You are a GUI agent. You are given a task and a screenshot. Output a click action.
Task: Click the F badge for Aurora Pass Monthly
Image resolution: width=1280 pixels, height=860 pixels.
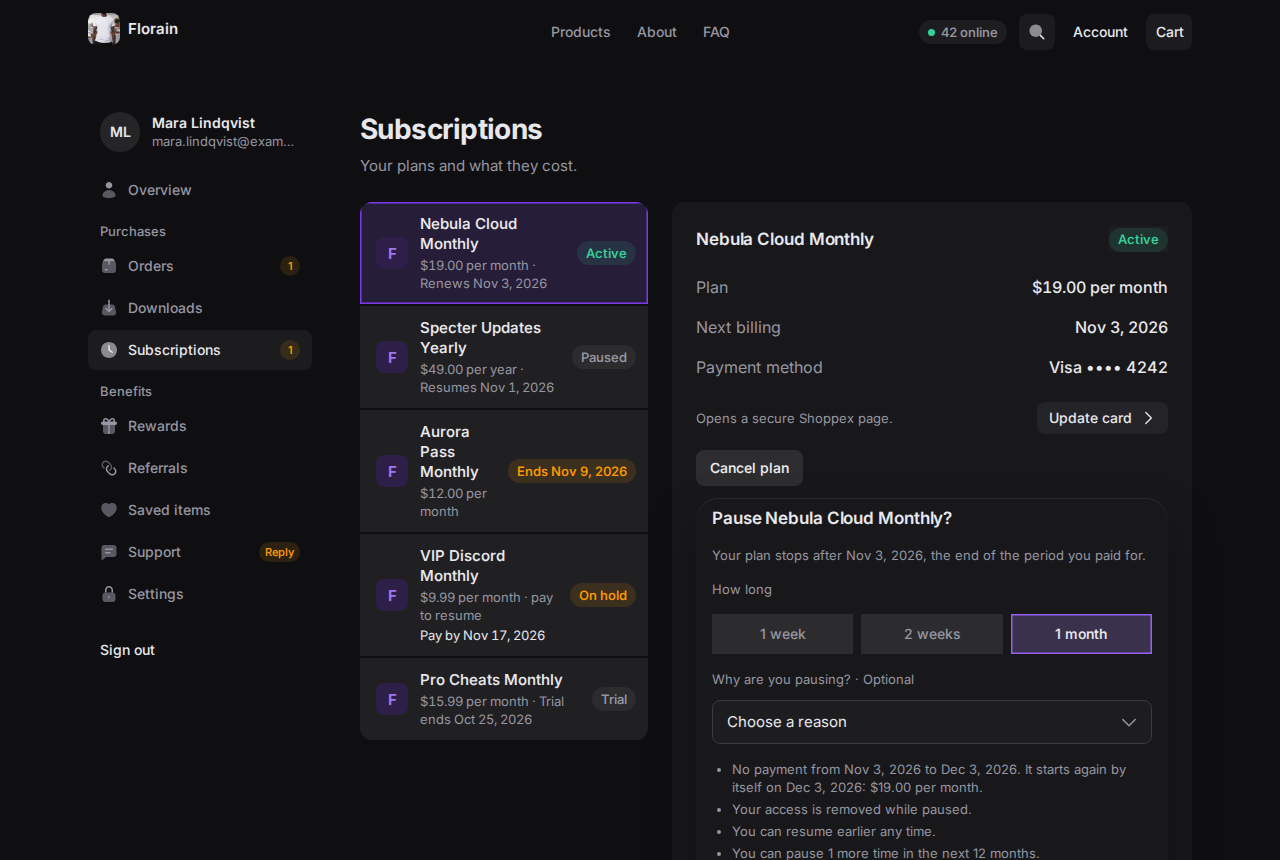[392, 471]
